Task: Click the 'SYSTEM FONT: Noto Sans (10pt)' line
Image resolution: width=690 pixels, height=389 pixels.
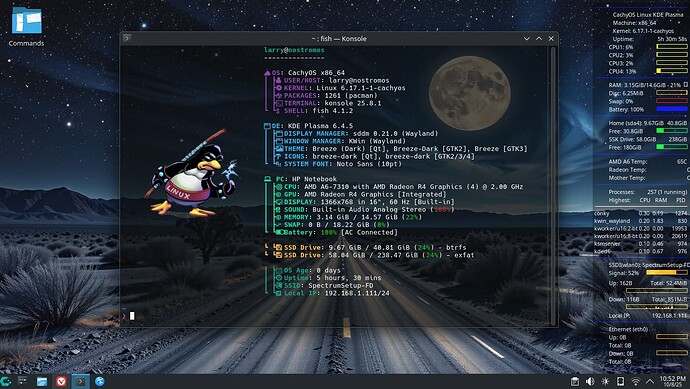Action: click(338, 164)
